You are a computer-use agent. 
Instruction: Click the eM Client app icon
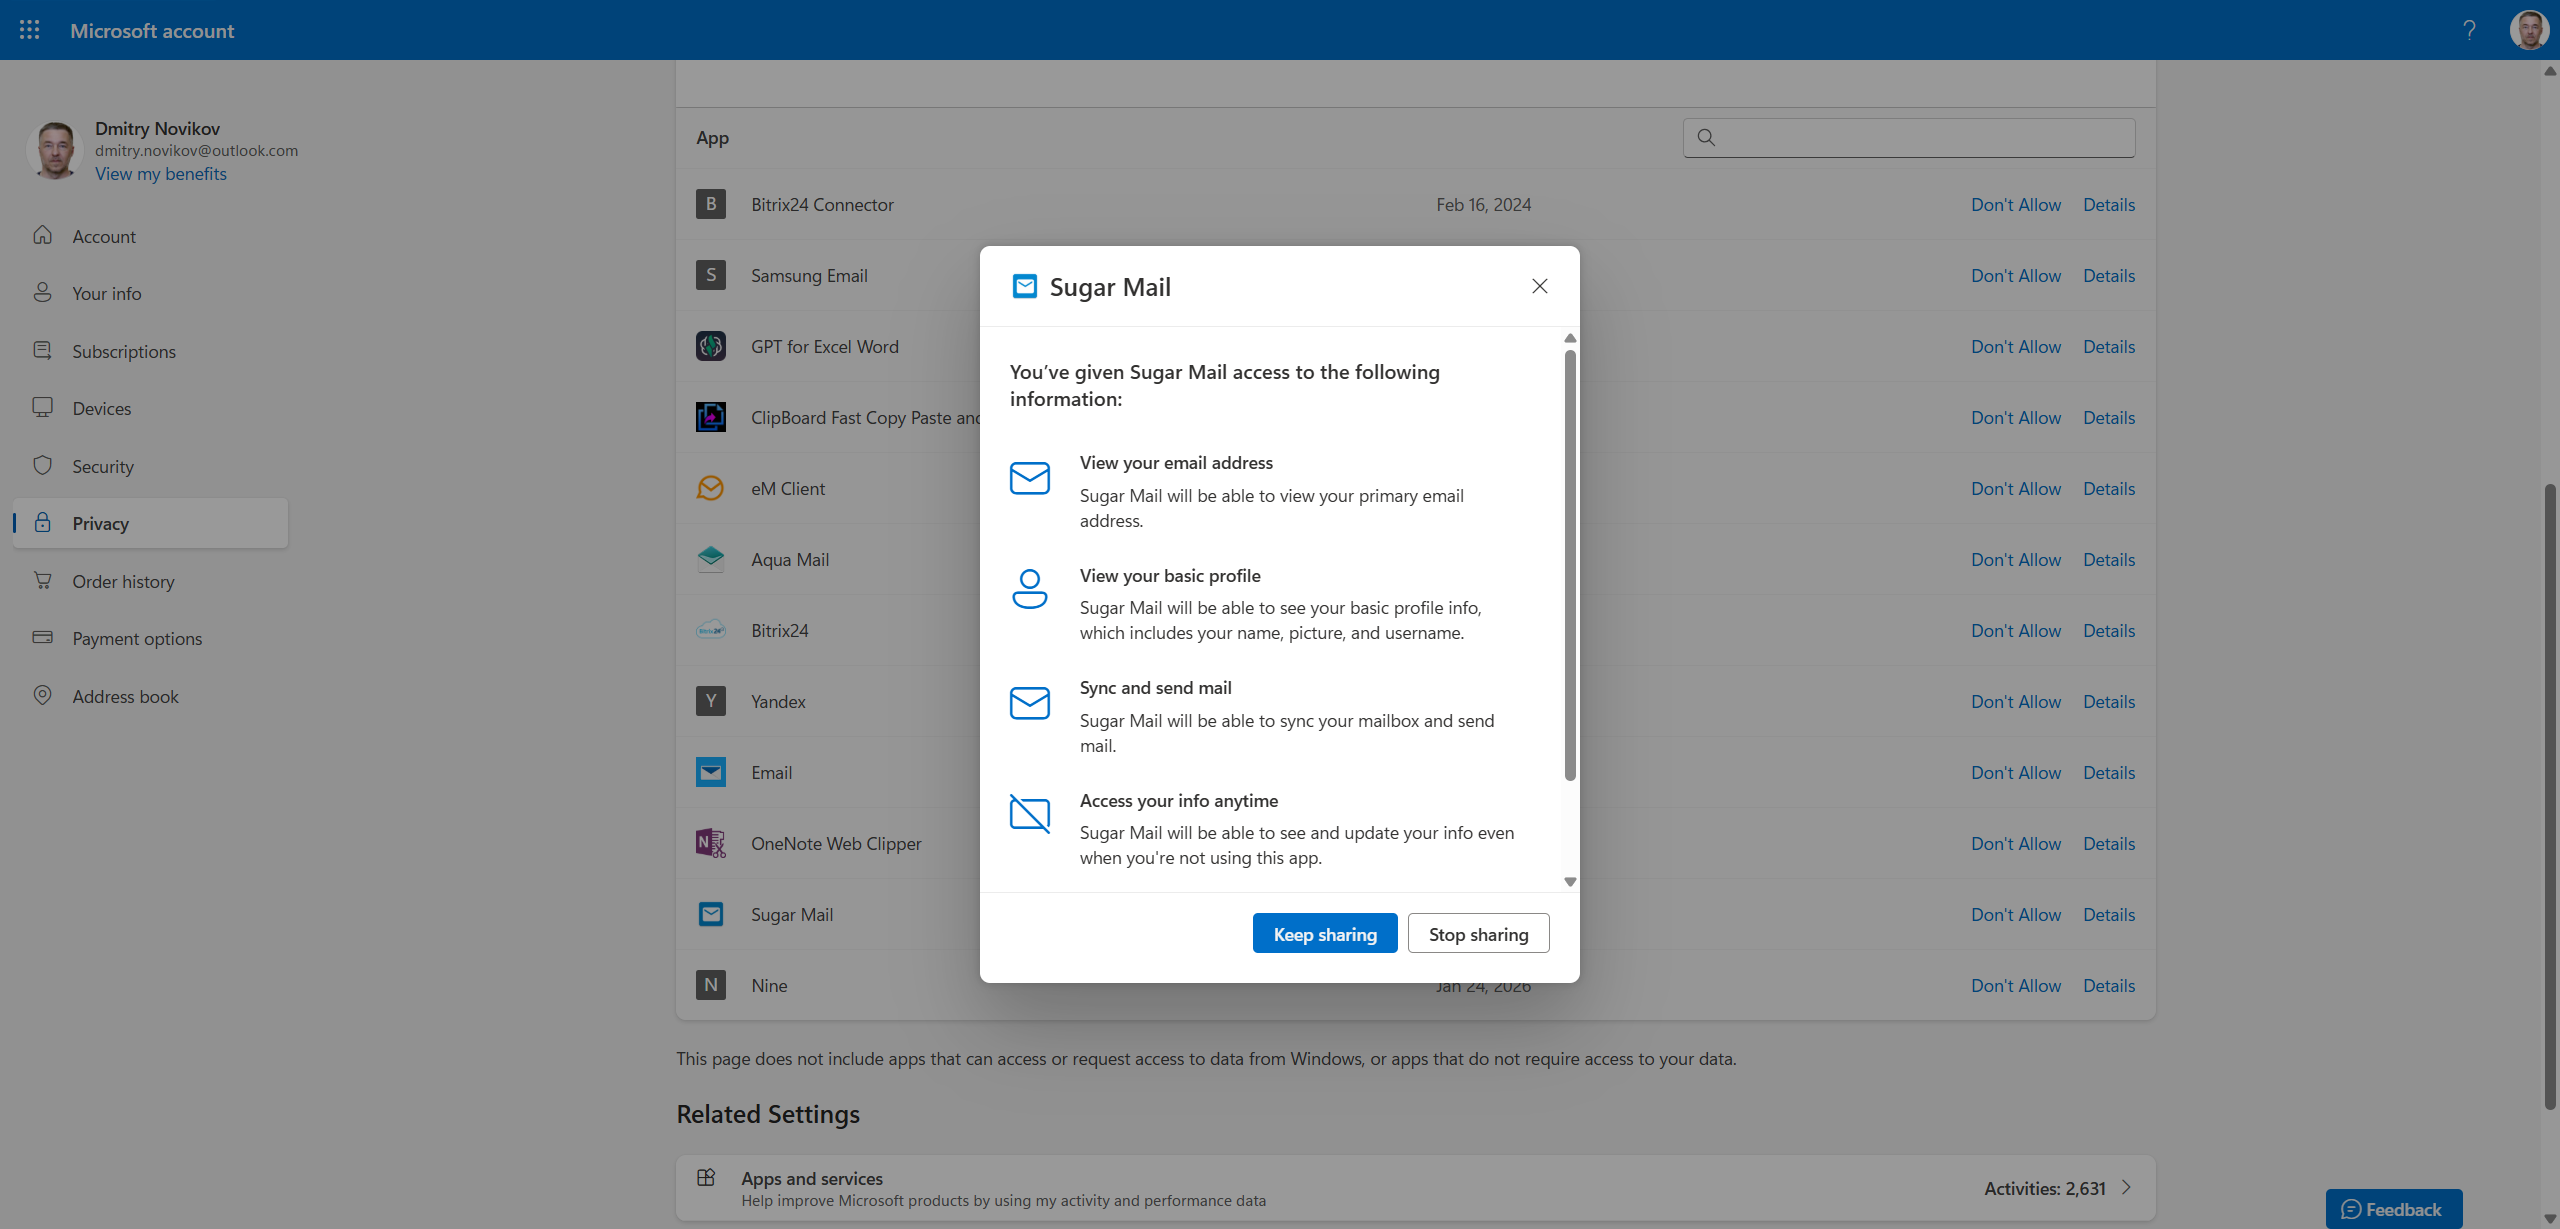point(710,488)
